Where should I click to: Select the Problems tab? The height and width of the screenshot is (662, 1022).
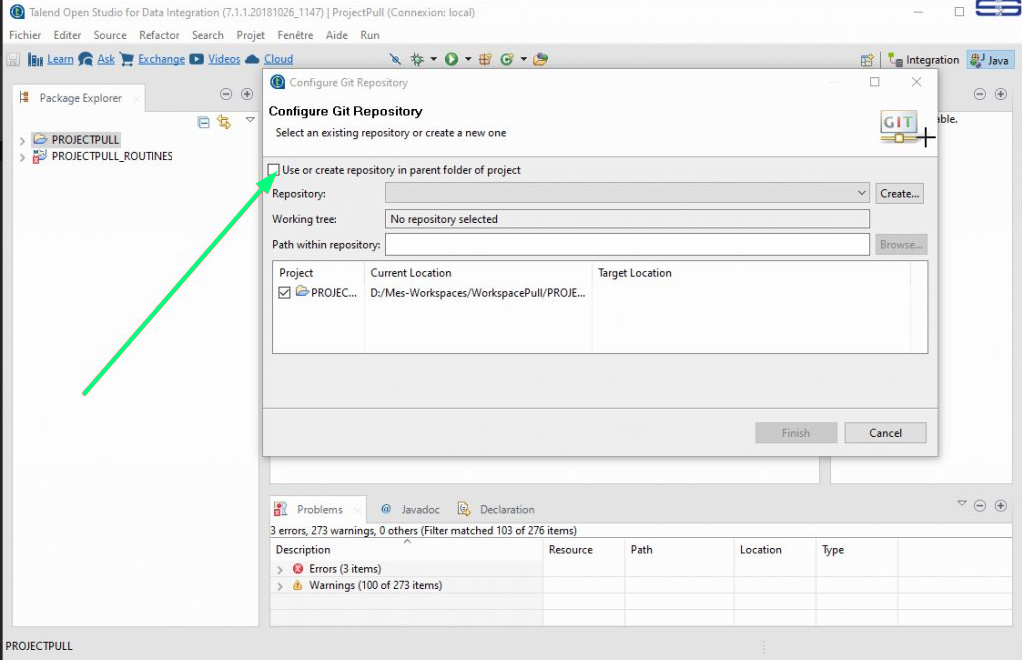point(317,510)
